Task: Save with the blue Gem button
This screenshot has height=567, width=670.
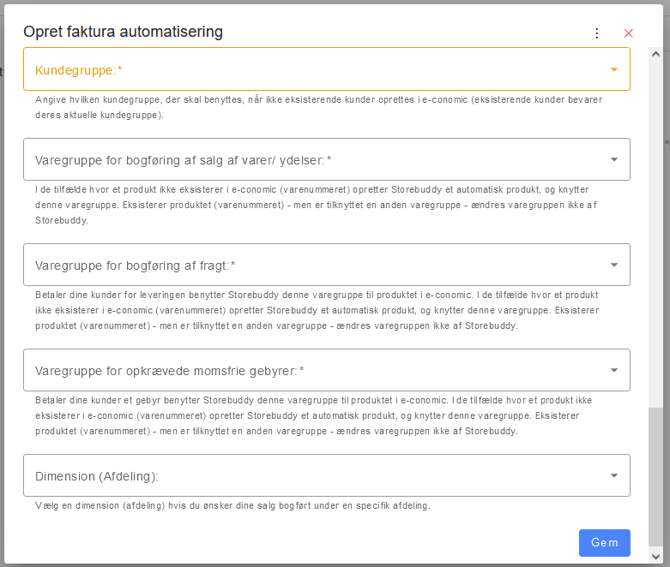Action: pyautogui.click(x=604, y=543)
